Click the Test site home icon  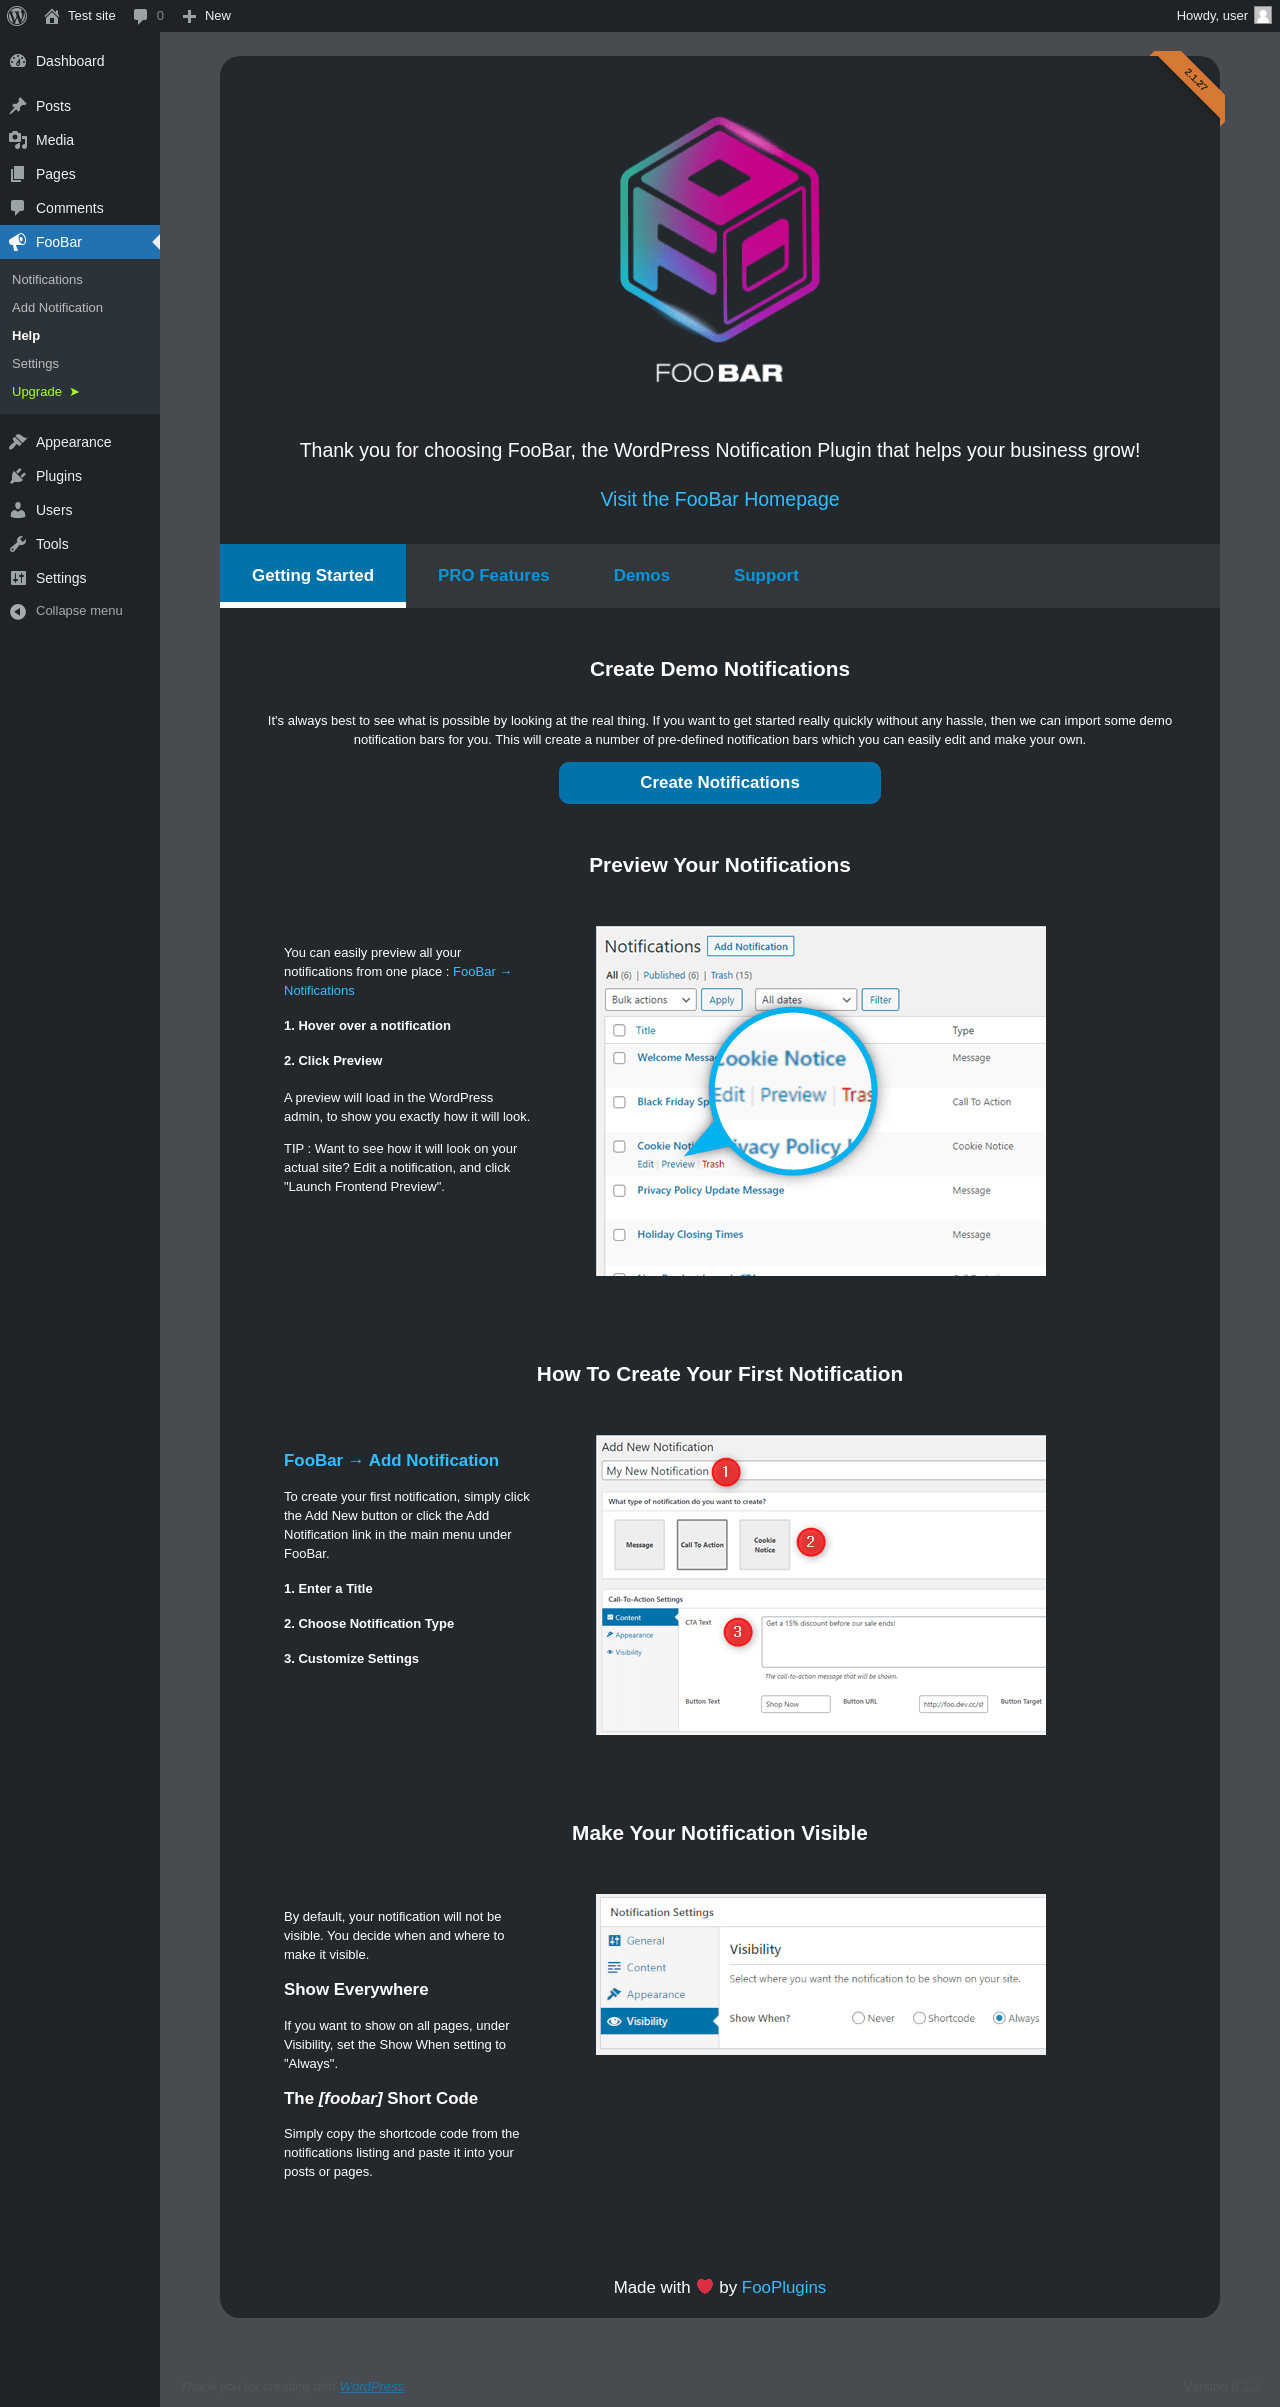pyautogui.click(x=52, y=16)
